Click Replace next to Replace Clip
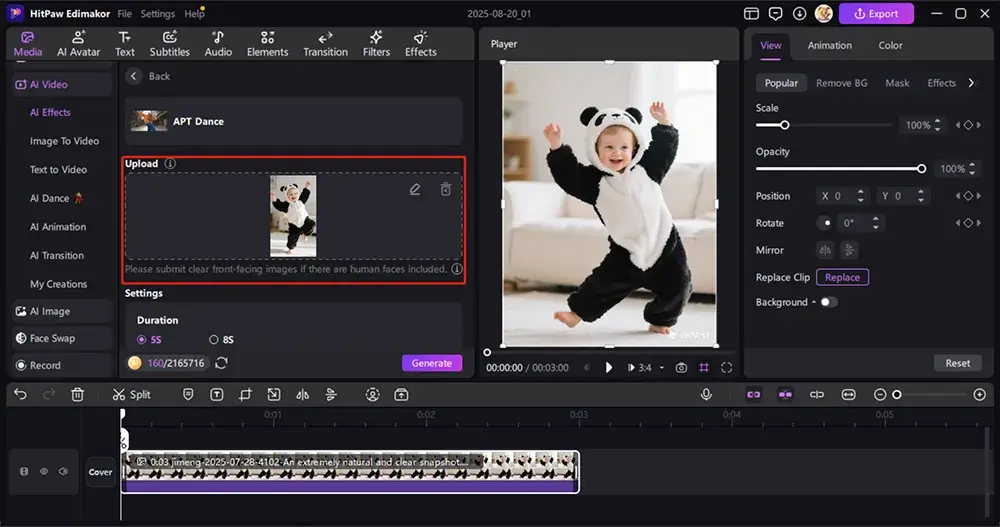This screenshot has width=1000, height=527. tap(842, 277)
